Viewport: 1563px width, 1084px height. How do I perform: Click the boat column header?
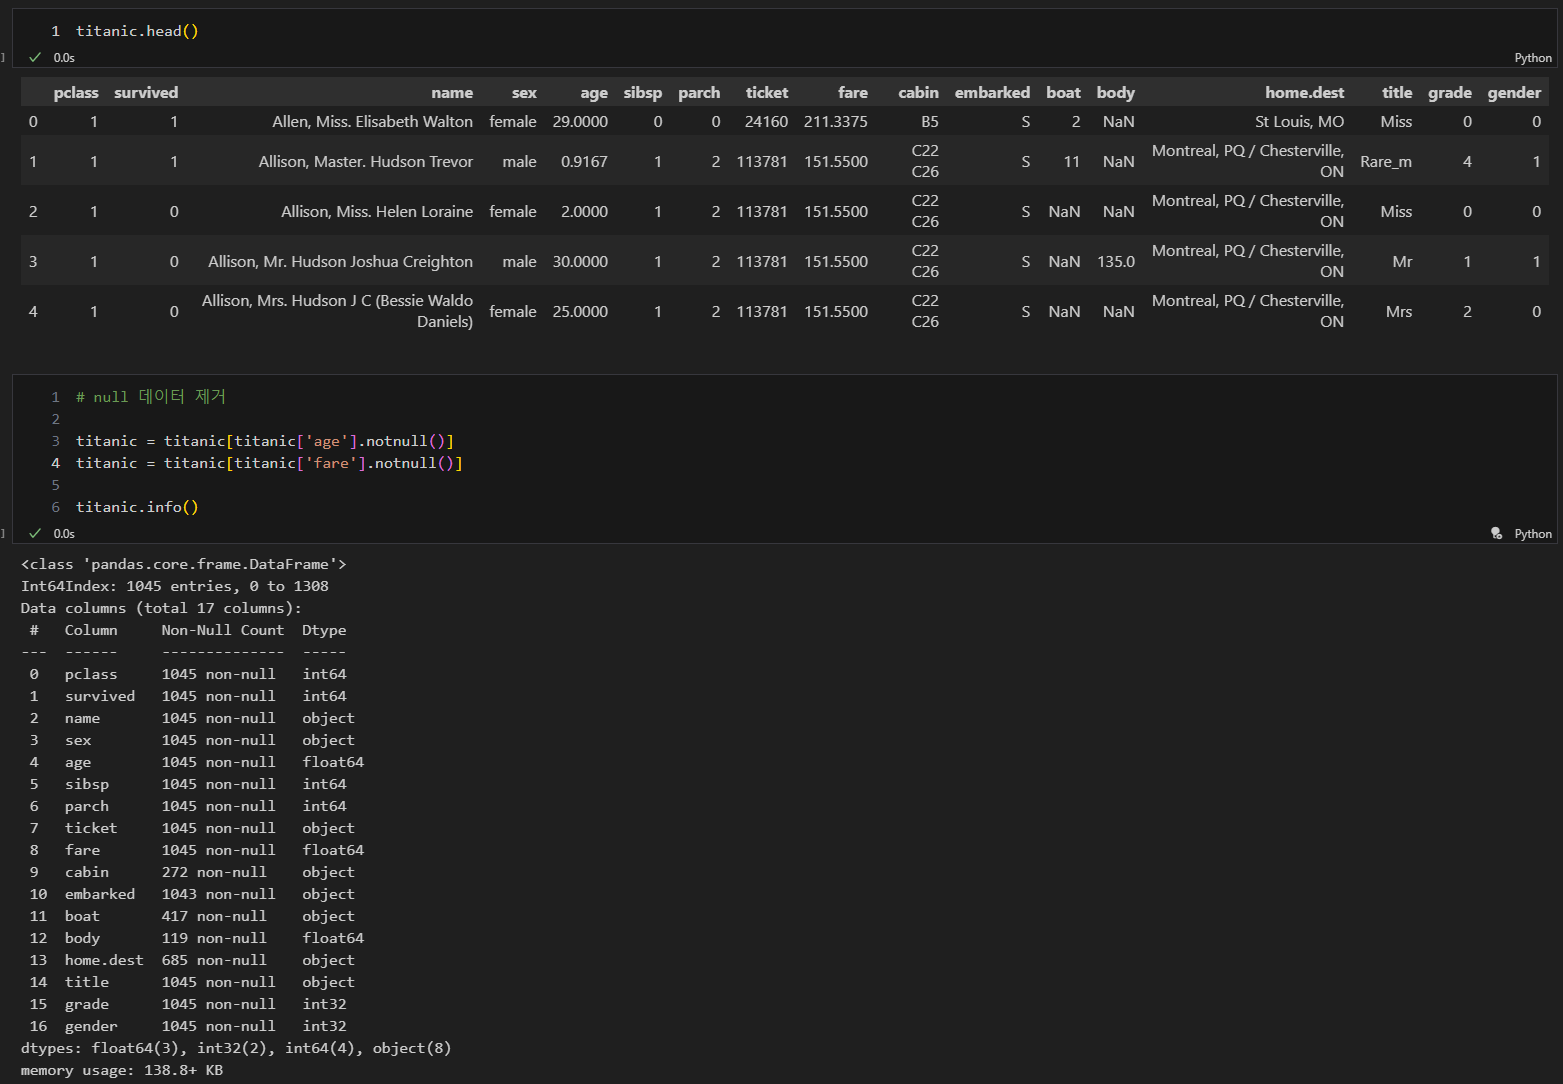tap(1063, 92)
